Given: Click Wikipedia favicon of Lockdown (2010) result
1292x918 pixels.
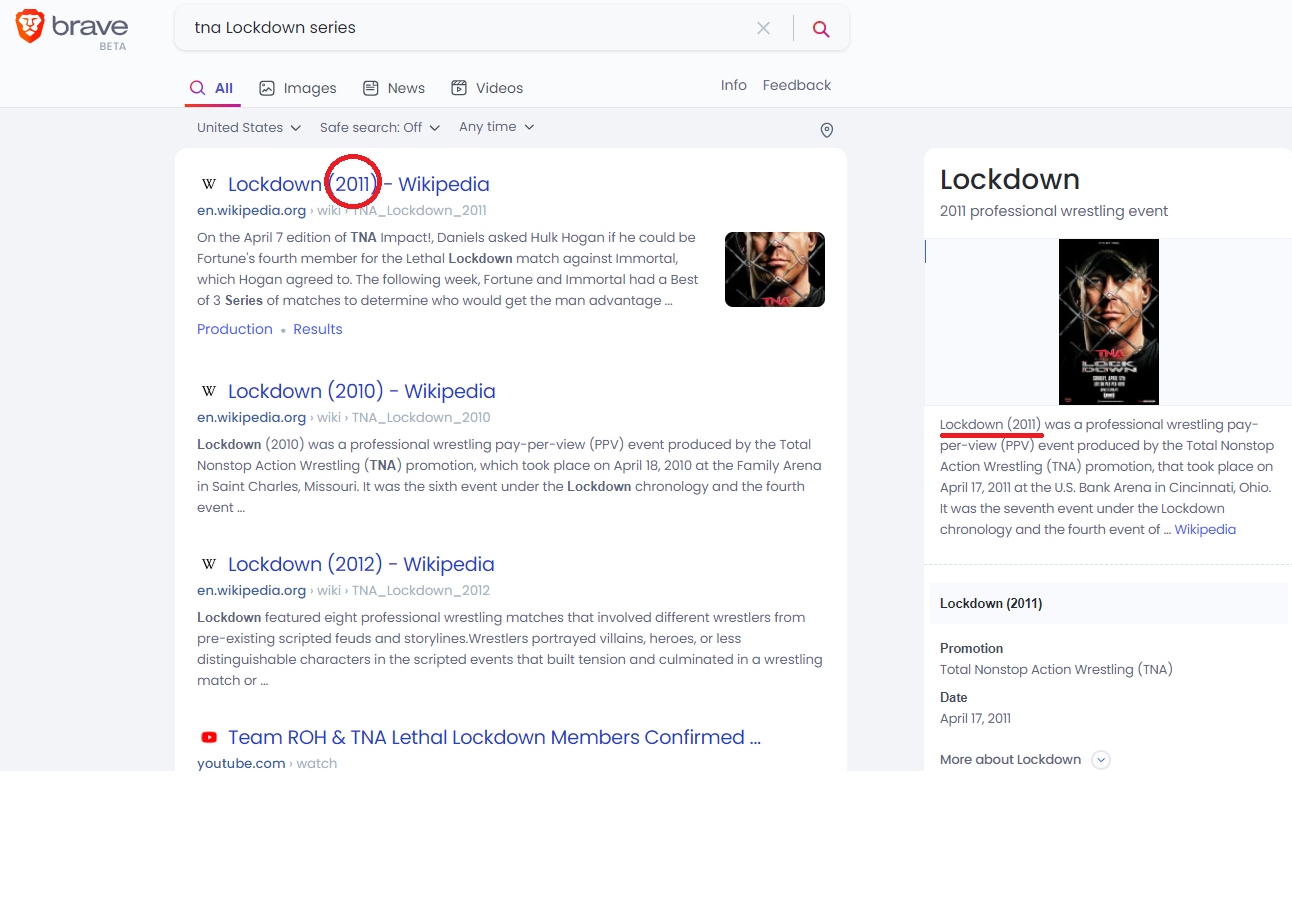Looking at the screenshot, I should 209,391.
